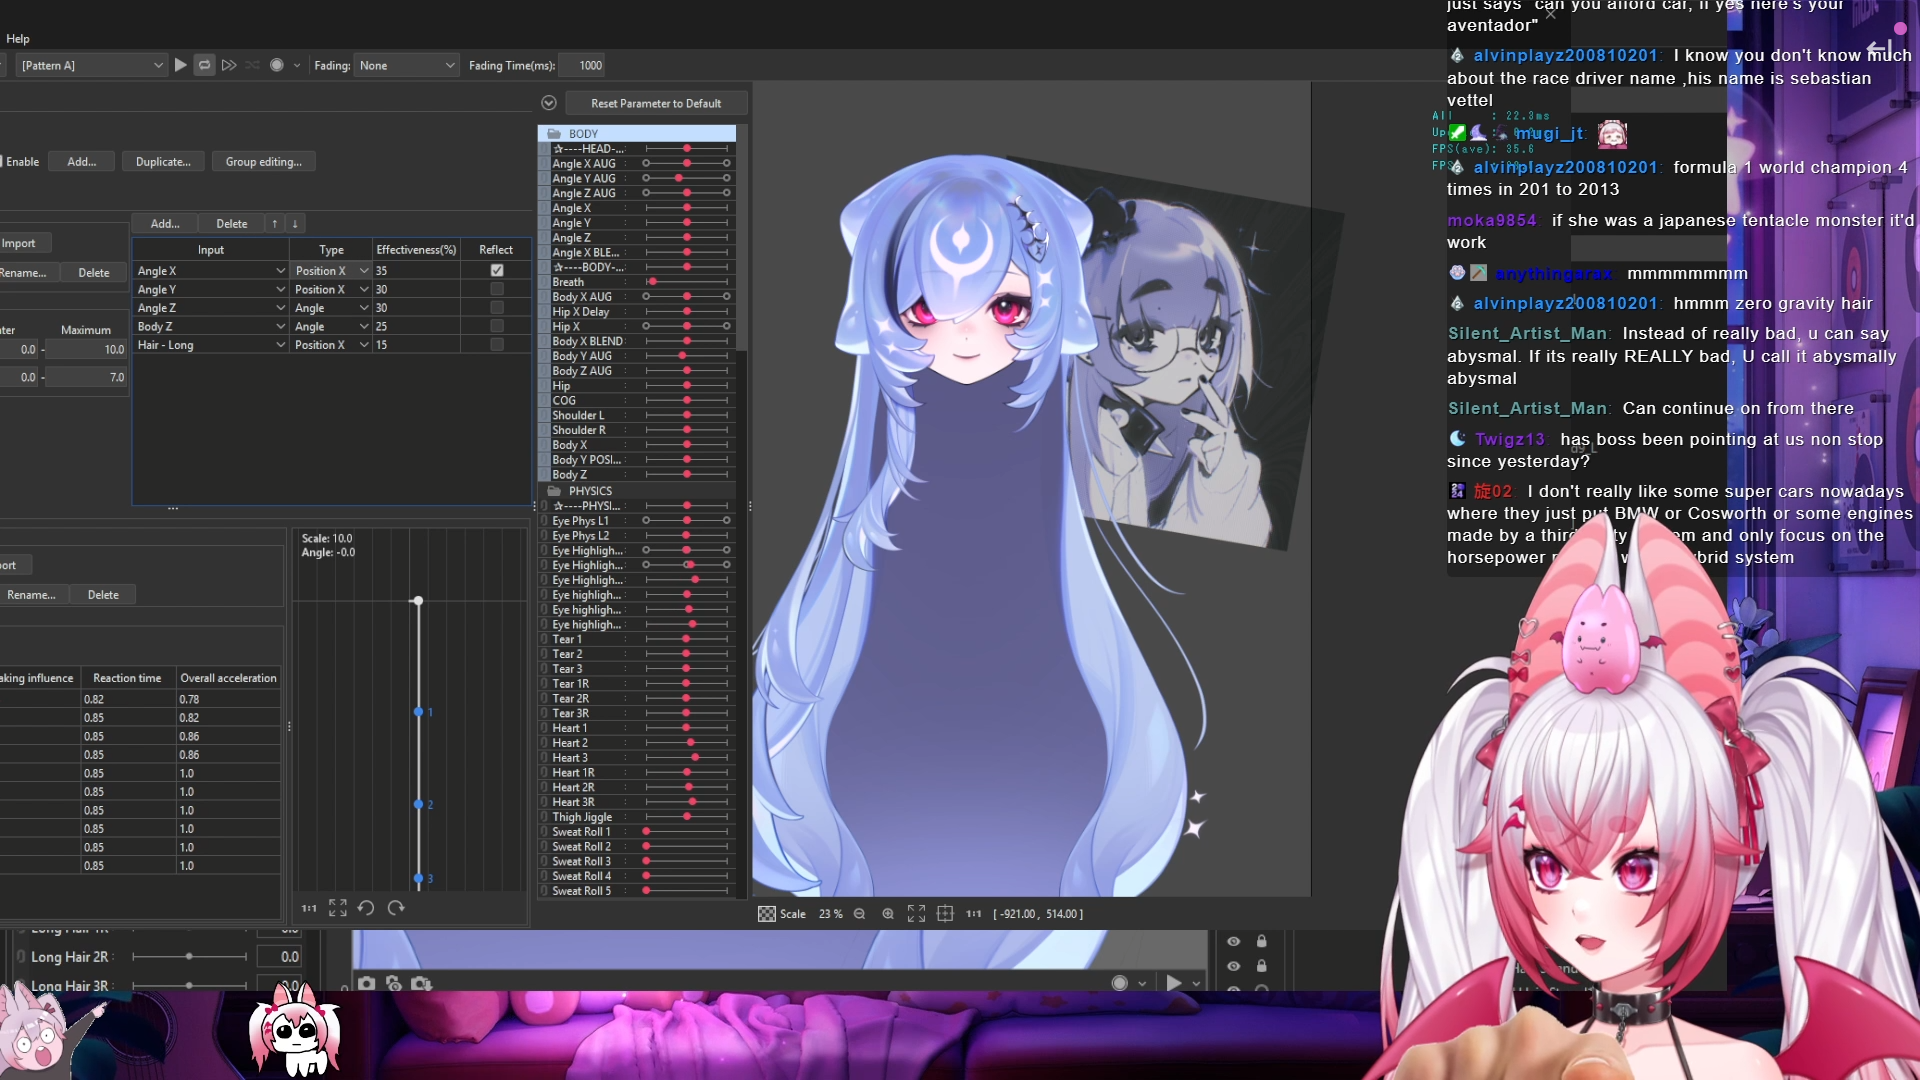Click the fit-to-screen icon beside Scale
Viewport: 1920px width, 1080px height.
pyautogui.click(x=916, y=914)
